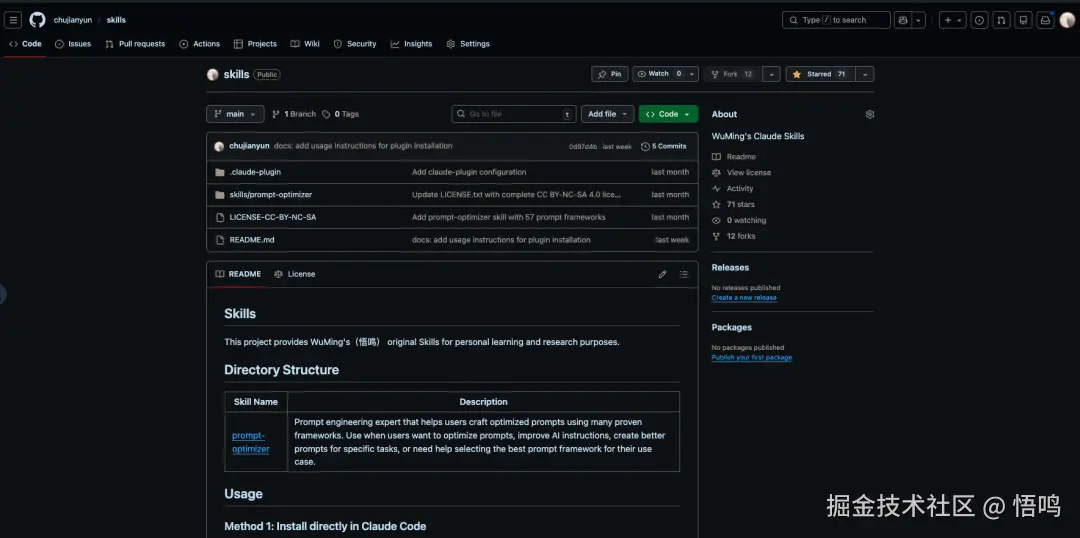This screenshot has height=538, width=1080.
Task: Toggle the Starred button
Action: click(x=820, y=74)
